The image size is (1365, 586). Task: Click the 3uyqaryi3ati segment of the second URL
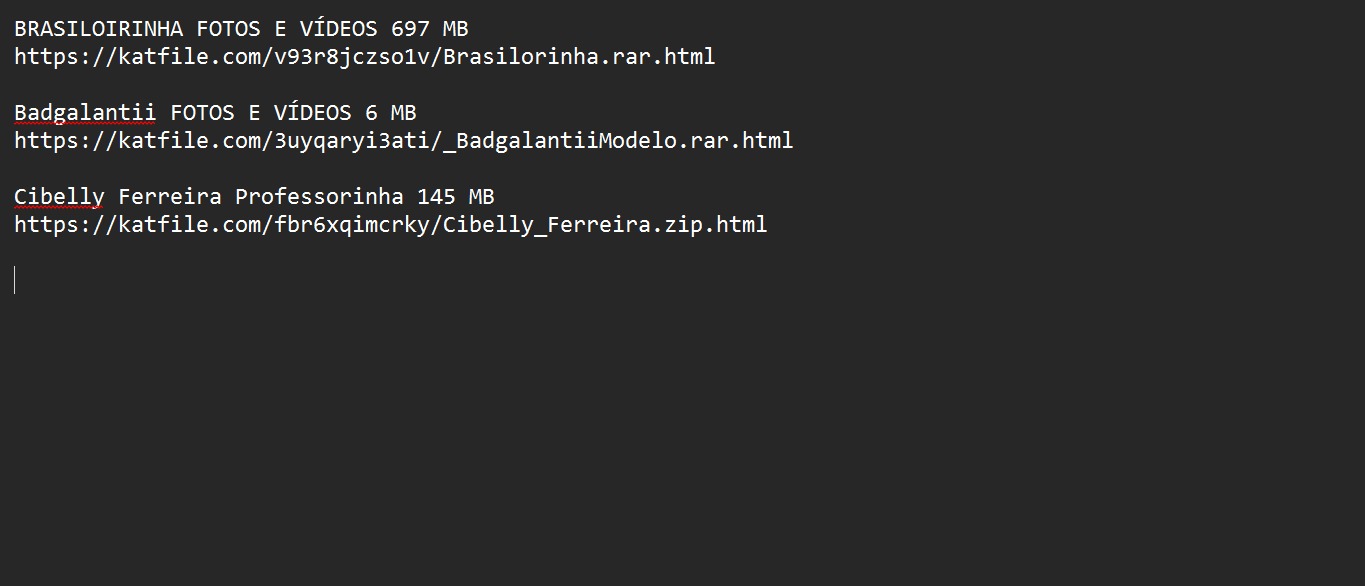[x=352, y=141]
